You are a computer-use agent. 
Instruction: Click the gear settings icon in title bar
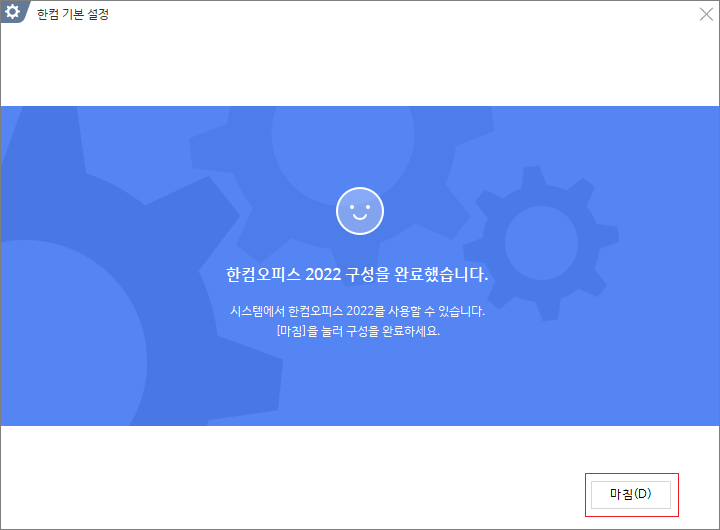12,11
